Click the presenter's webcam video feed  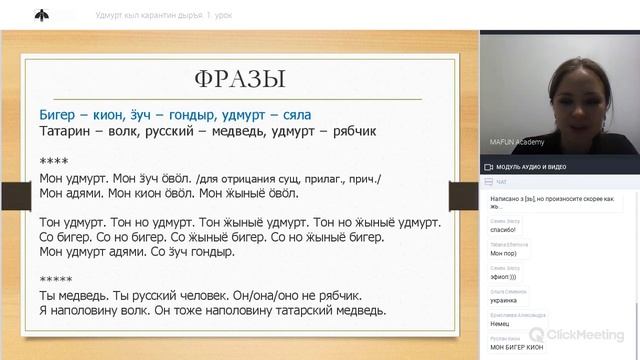point(560,95)
